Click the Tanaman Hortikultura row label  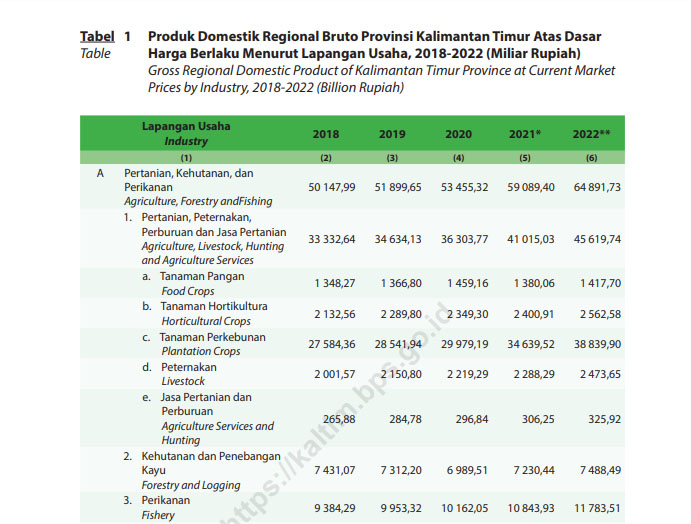pos(214,306)
